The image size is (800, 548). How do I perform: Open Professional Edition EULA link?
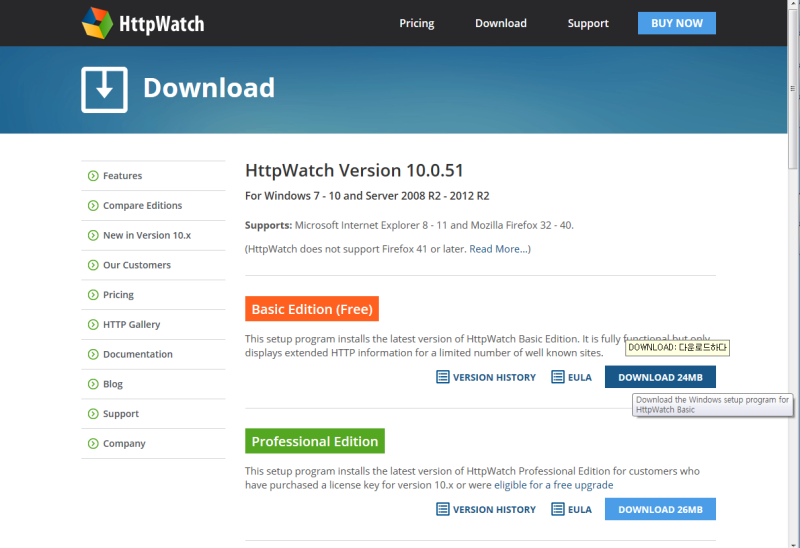580,510
